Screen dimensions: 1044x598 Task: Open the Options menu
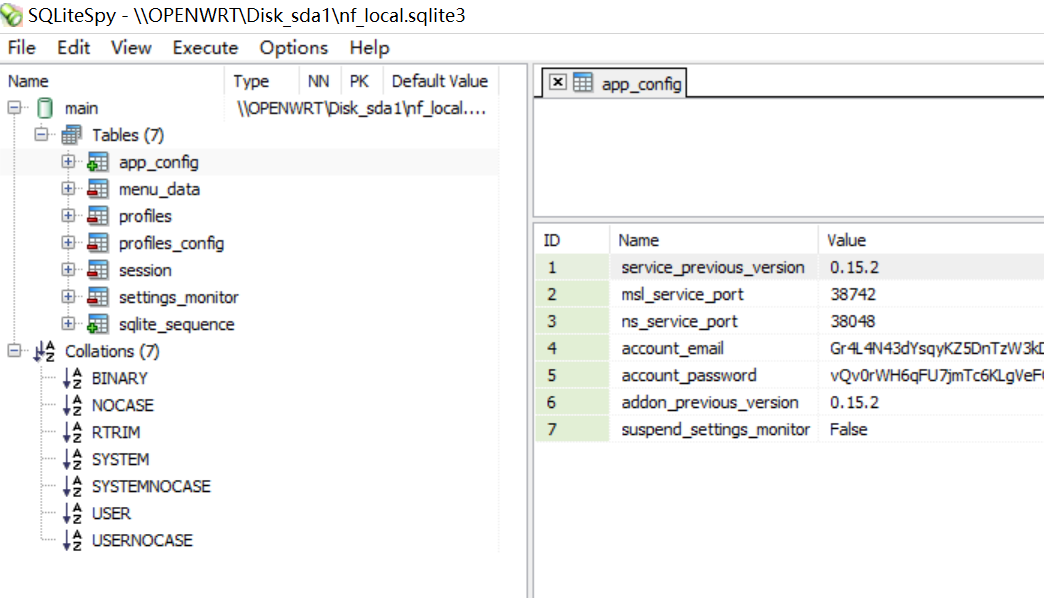(x=294, y=48)
